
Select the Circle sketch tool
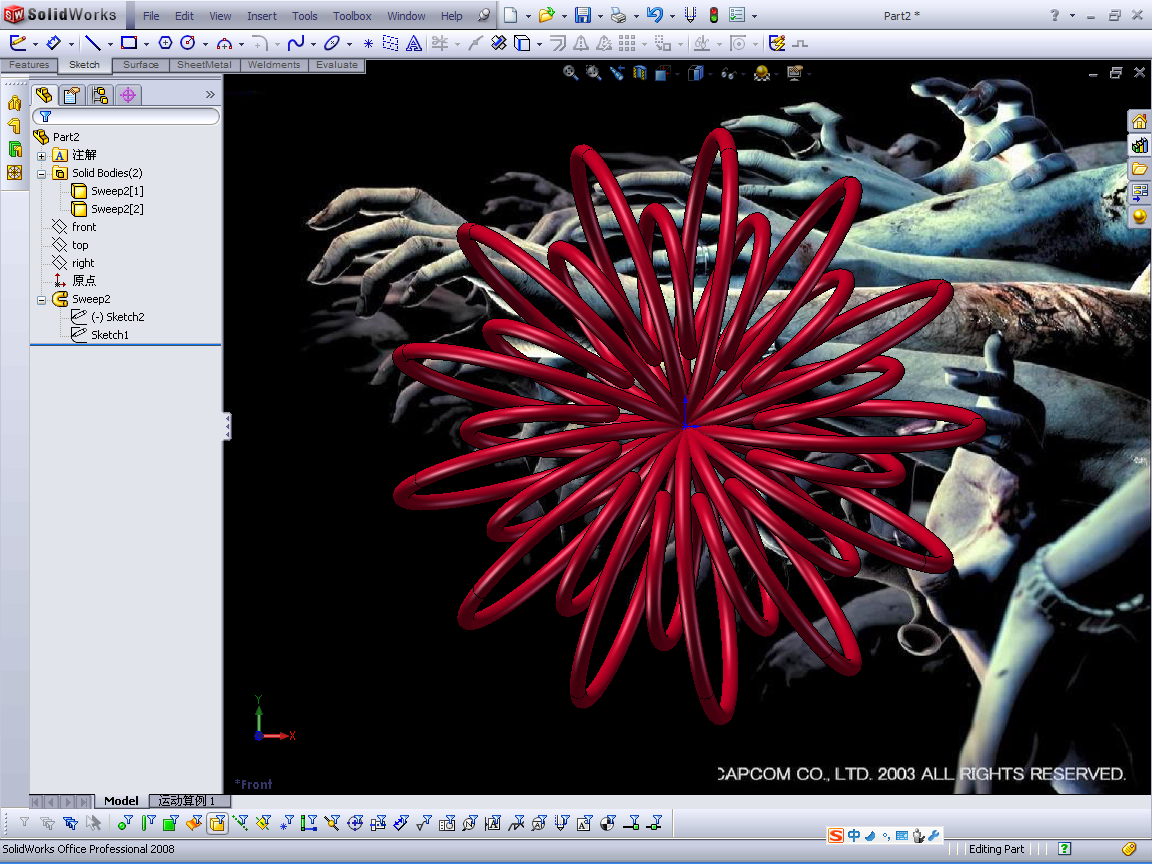[188, 43]
